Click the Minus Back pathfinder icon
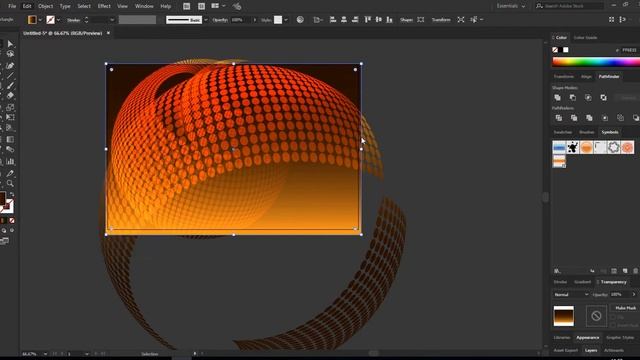Image resolution: width=640 pixels, height=360 pixels. click(x=635, y=118)
